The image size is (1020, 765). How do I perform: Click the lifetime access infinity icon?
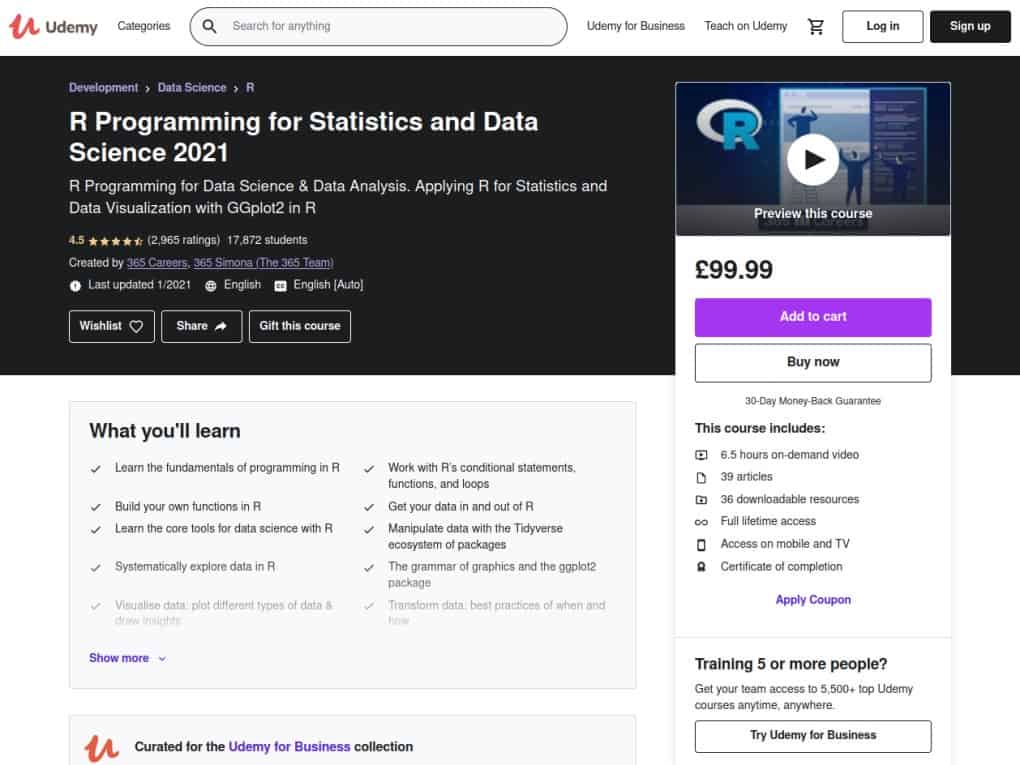[701, 522]
